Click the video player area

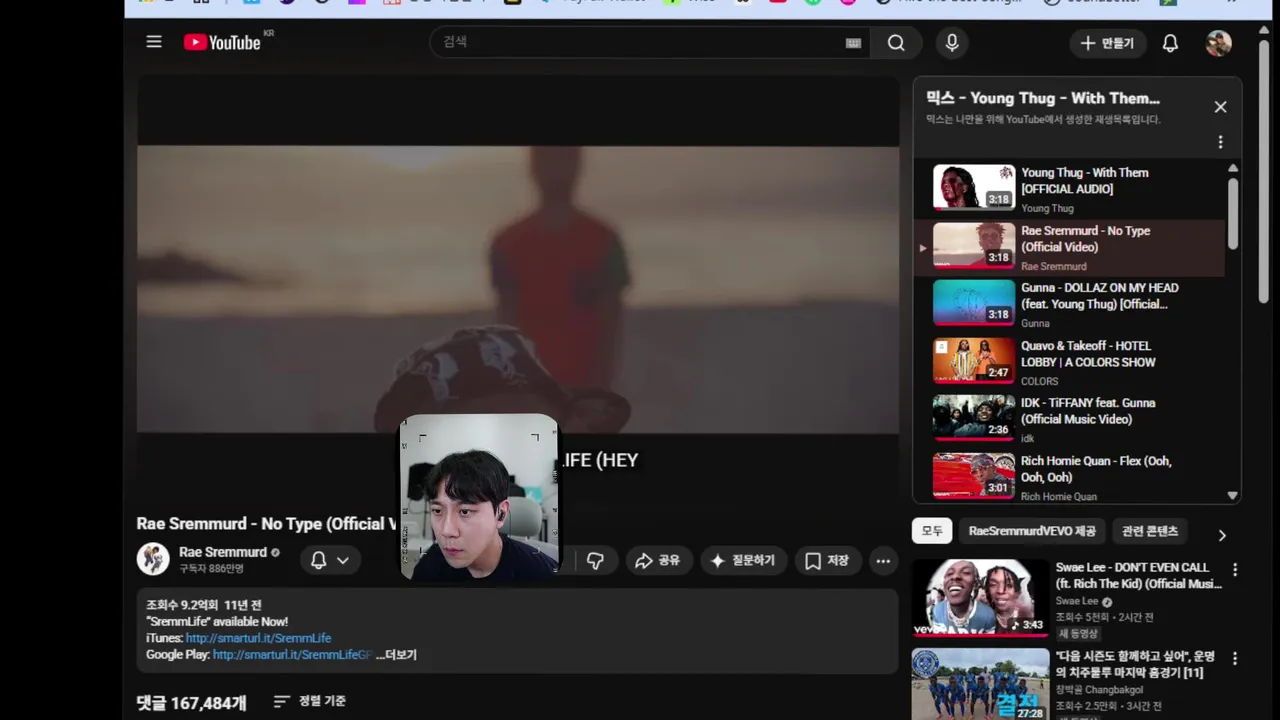point(518,290)
